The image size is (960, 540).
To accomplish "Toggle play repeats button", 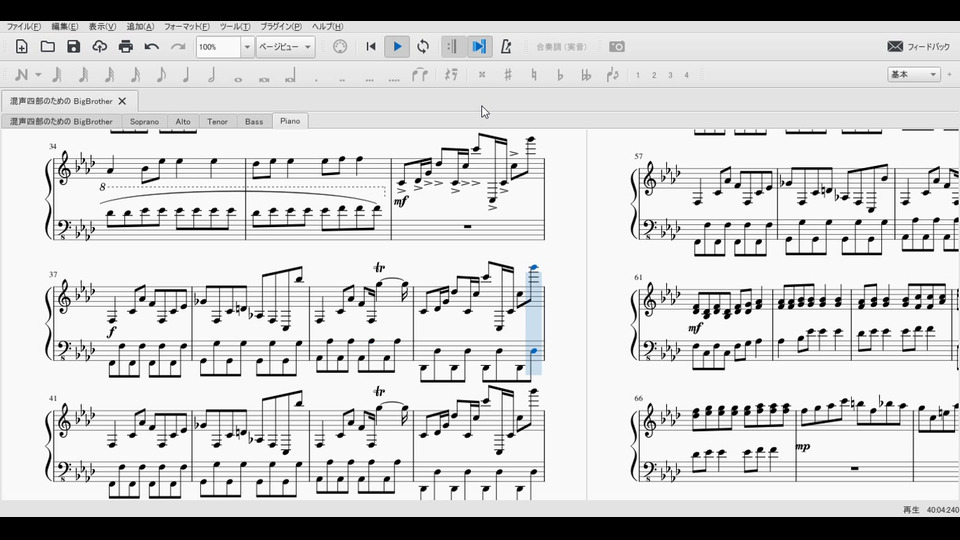I will tap(452, 47).
